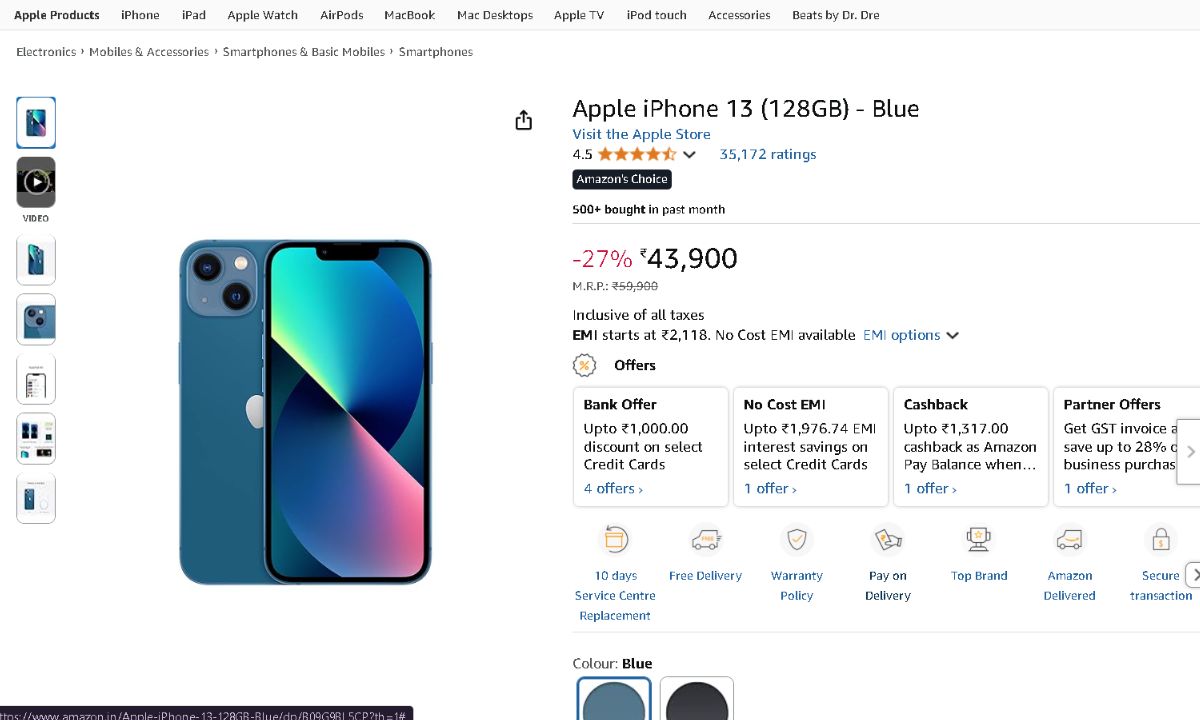1200x720 pixels.
Task: Open the 35,172 ratings link
Action: tap(767, 154)
